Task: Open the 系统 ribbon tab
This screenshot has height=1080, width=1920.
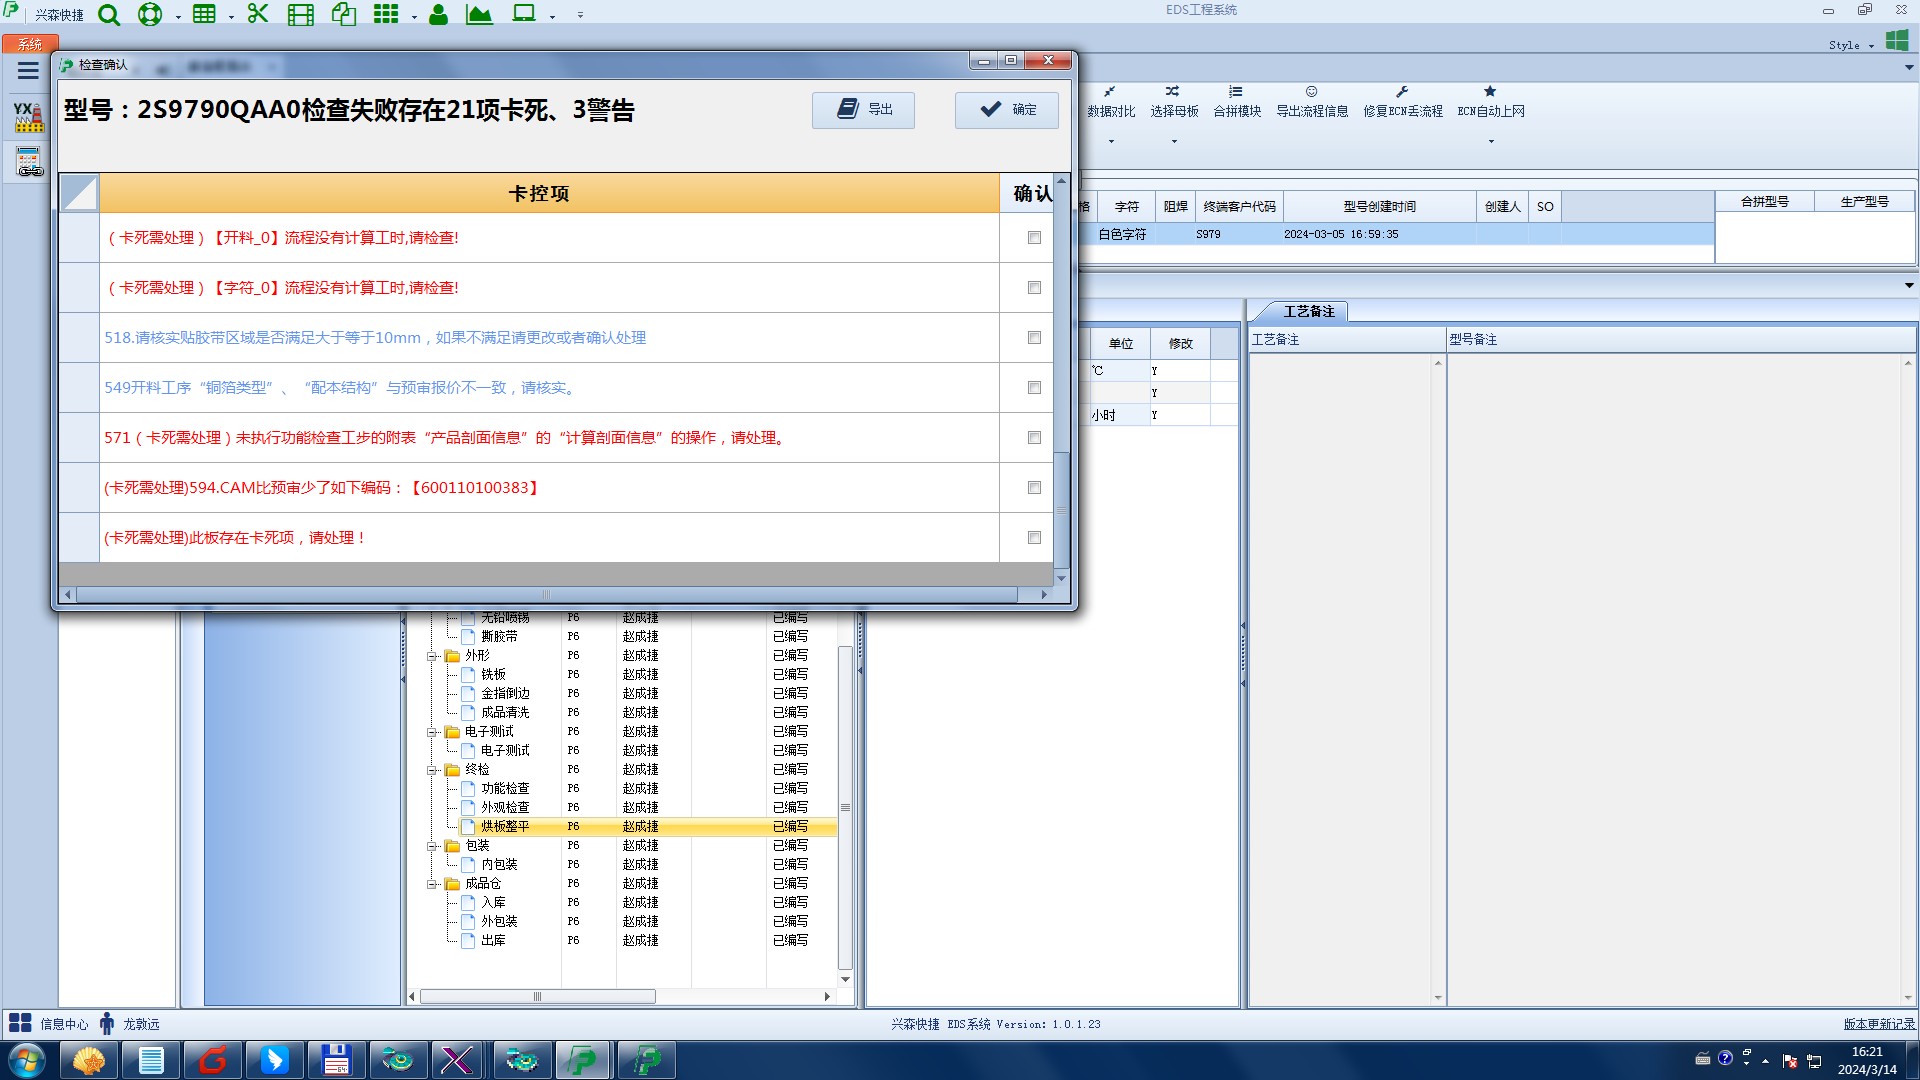Action: [29, 44]
